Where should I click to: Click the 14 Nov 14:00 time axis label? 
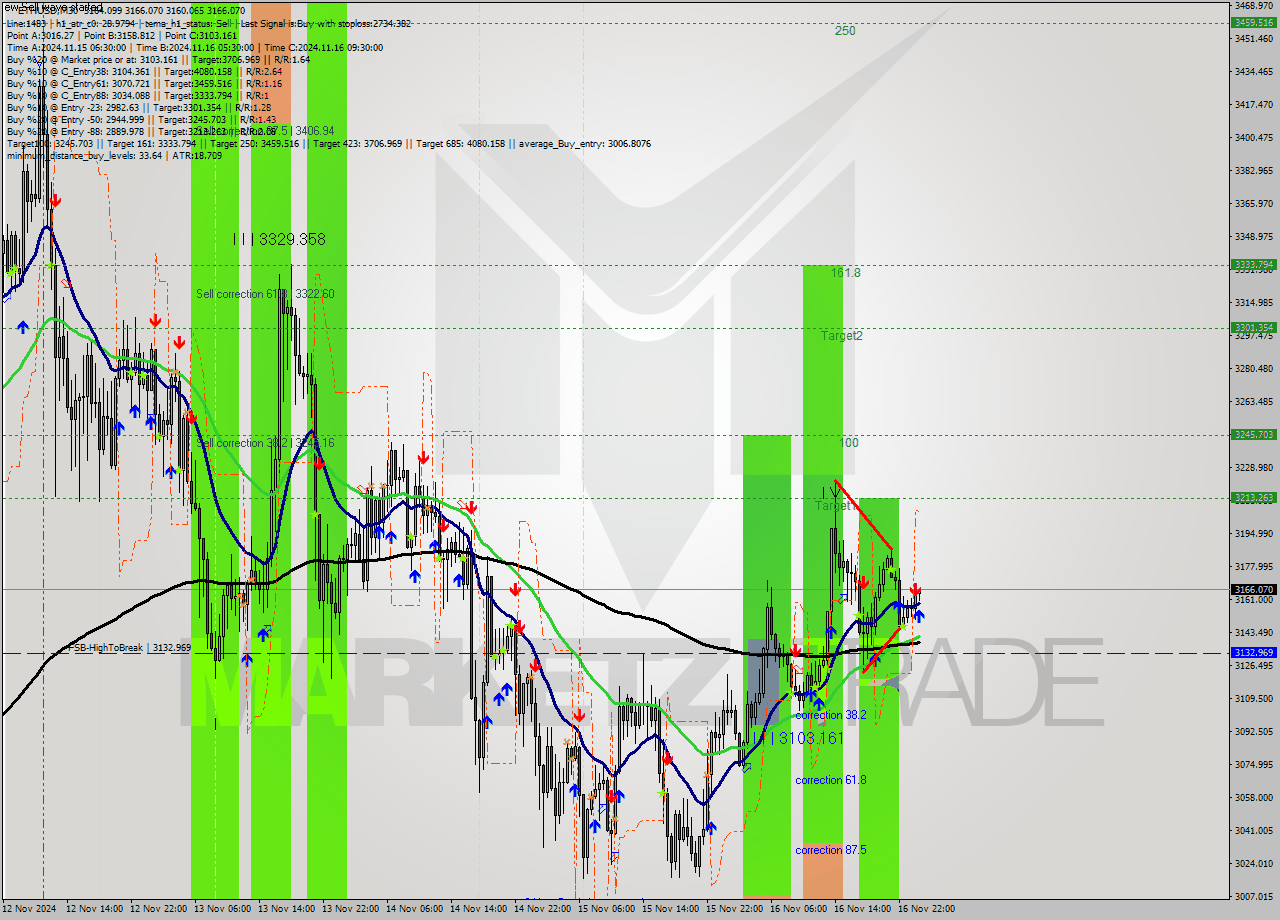(478, 909)
